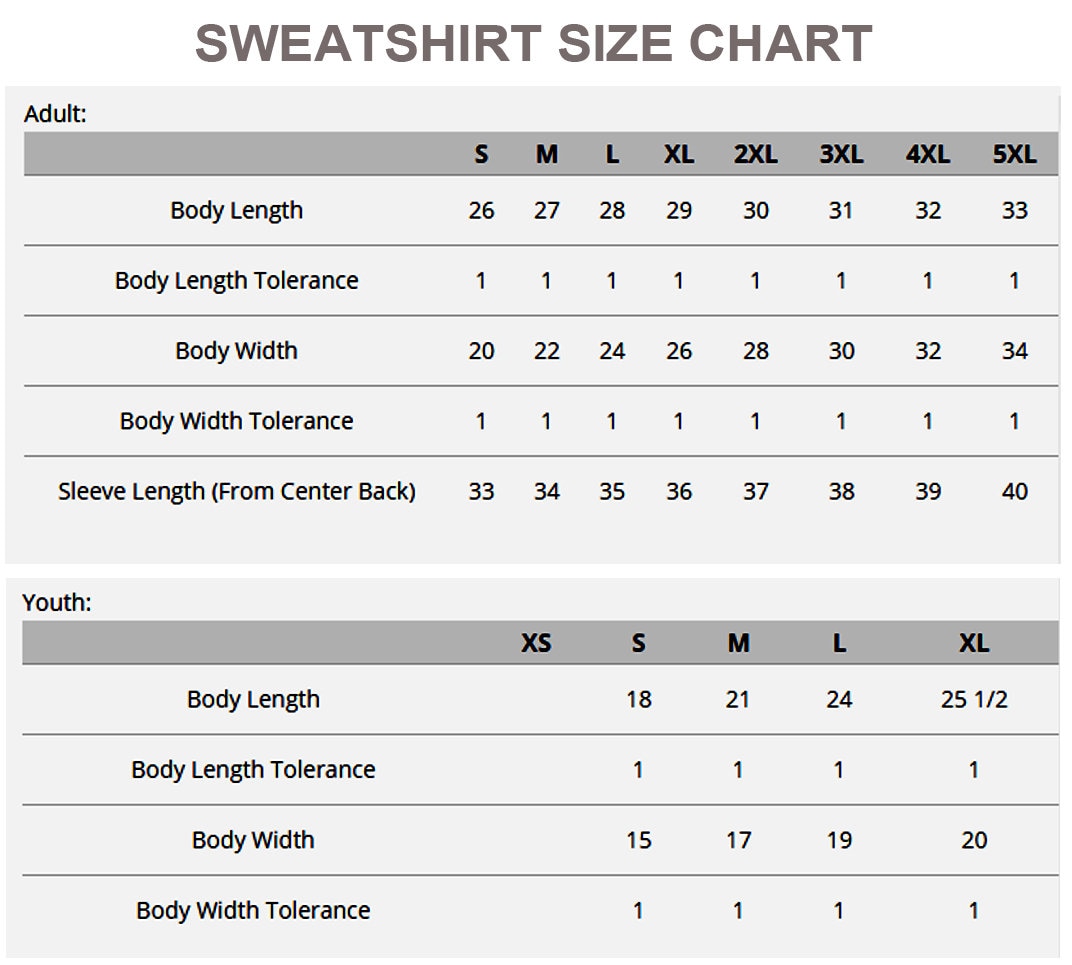The width and height of the screenshot is (1072, 965).
Task: Select the Youth Body Width row label
Action: 253,840
